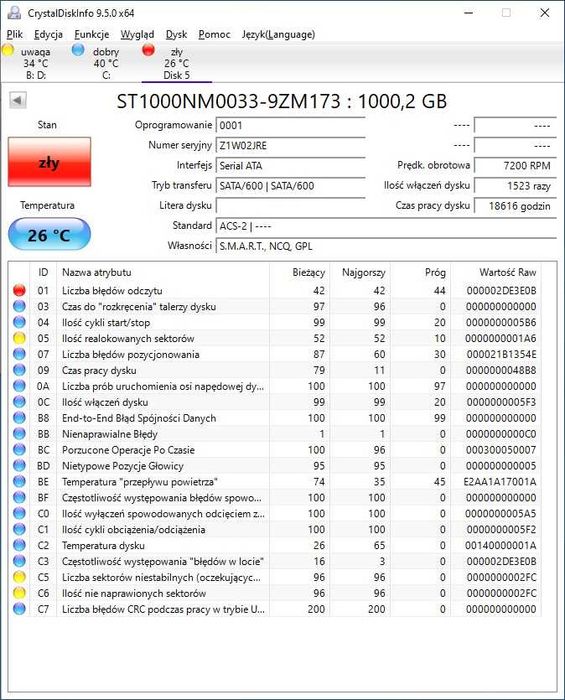Click the serial number field Z1W02JRE
The height and width of the screenshot is (700, 565).
pos(291,146)
